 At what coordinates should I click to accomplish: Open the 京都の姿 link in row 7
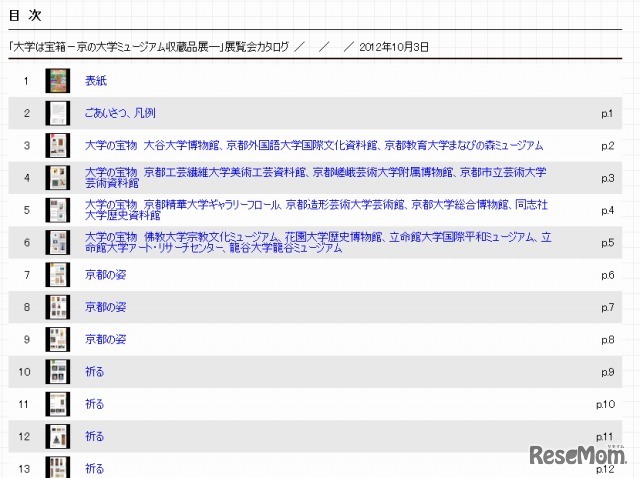105,275
